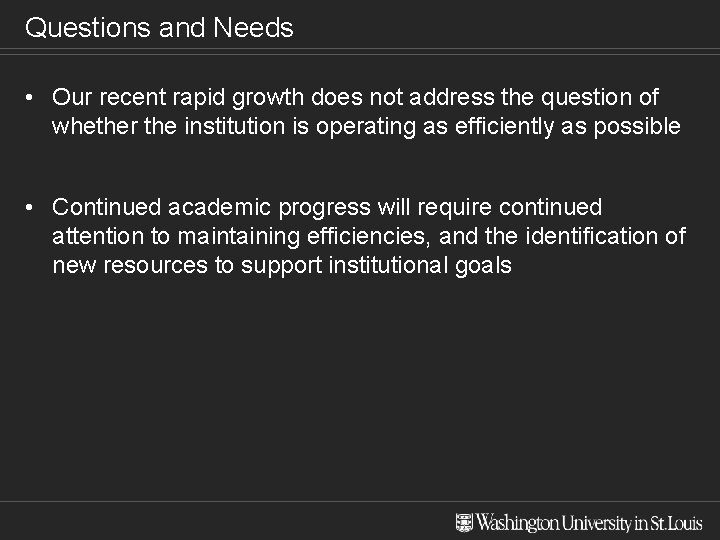Click the Washington University shield icon
Screen dimensions: 720x540
[464, 522]
